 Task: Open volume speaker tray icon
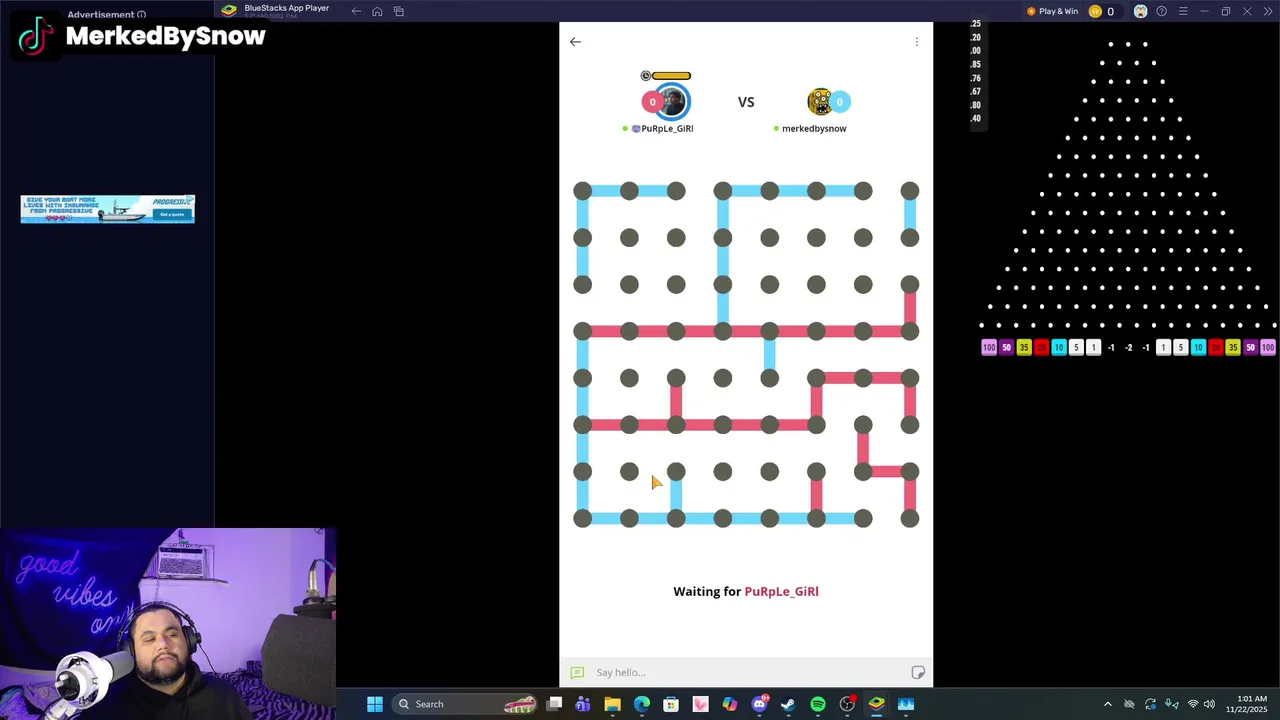[1209, 704]
